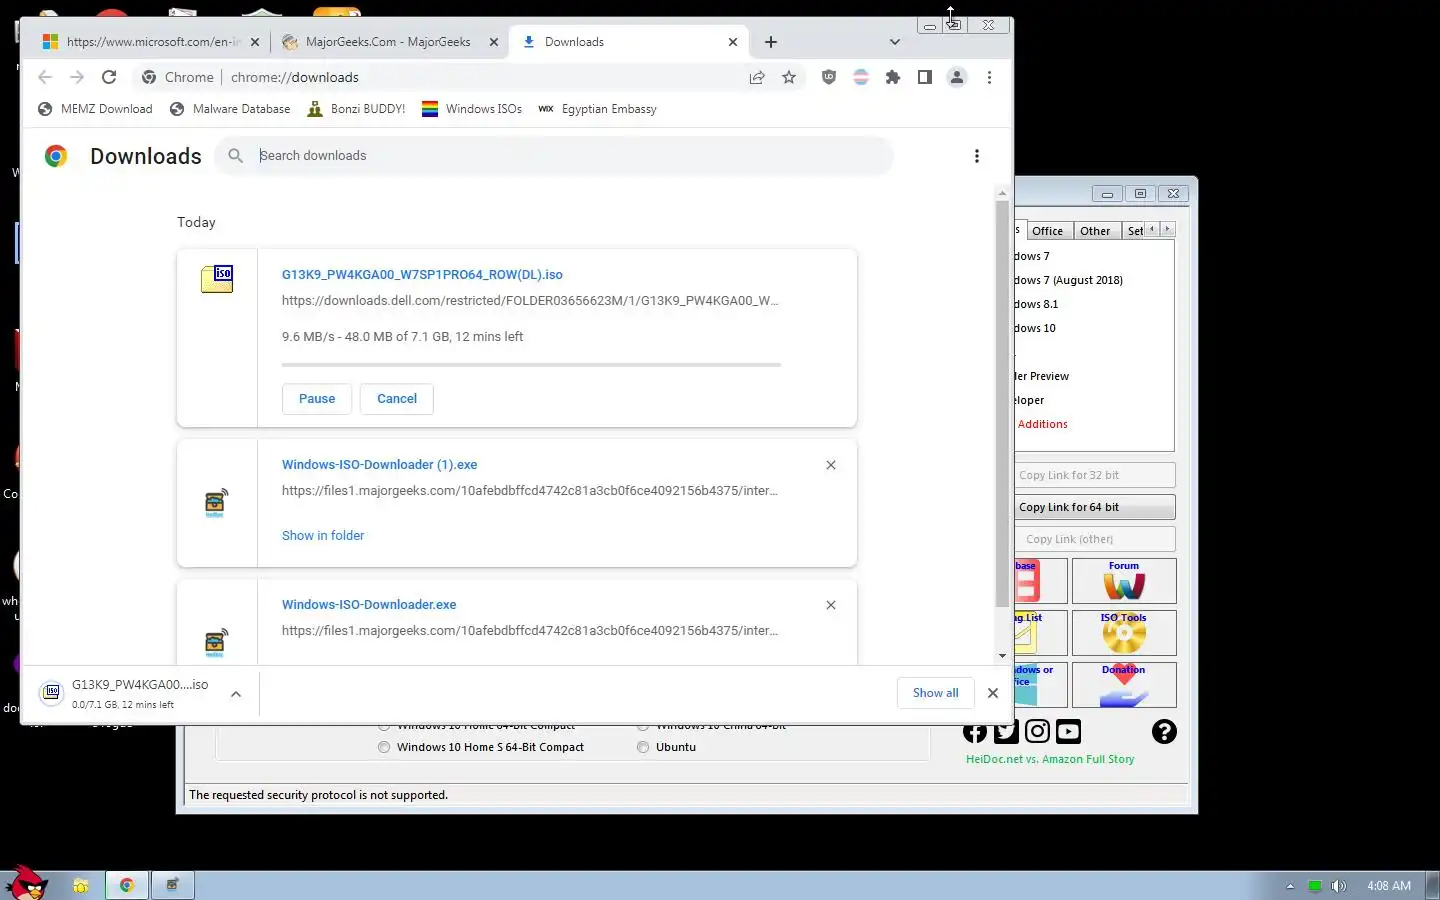
Task: Open the Bonzi BUDDY! bookmark
Action: (356, 109)
